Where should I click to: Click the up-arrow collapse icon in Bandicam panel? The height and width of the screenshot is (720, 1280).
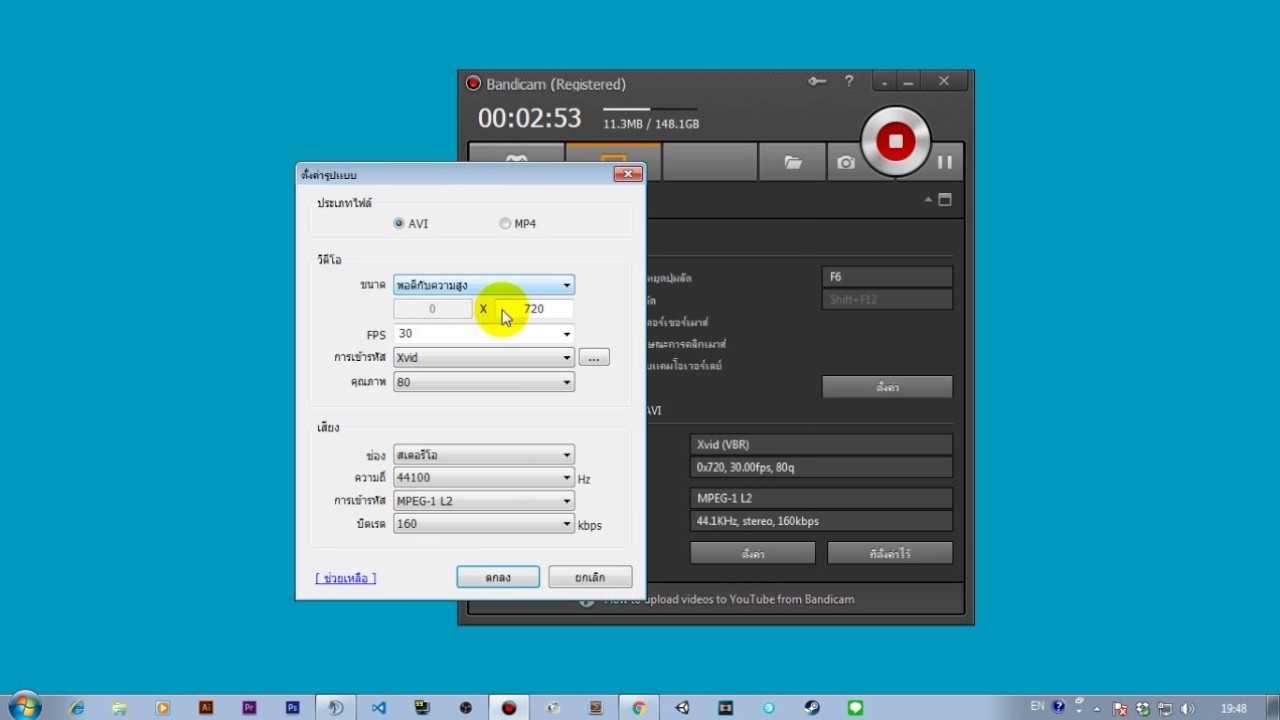(928, 200)
